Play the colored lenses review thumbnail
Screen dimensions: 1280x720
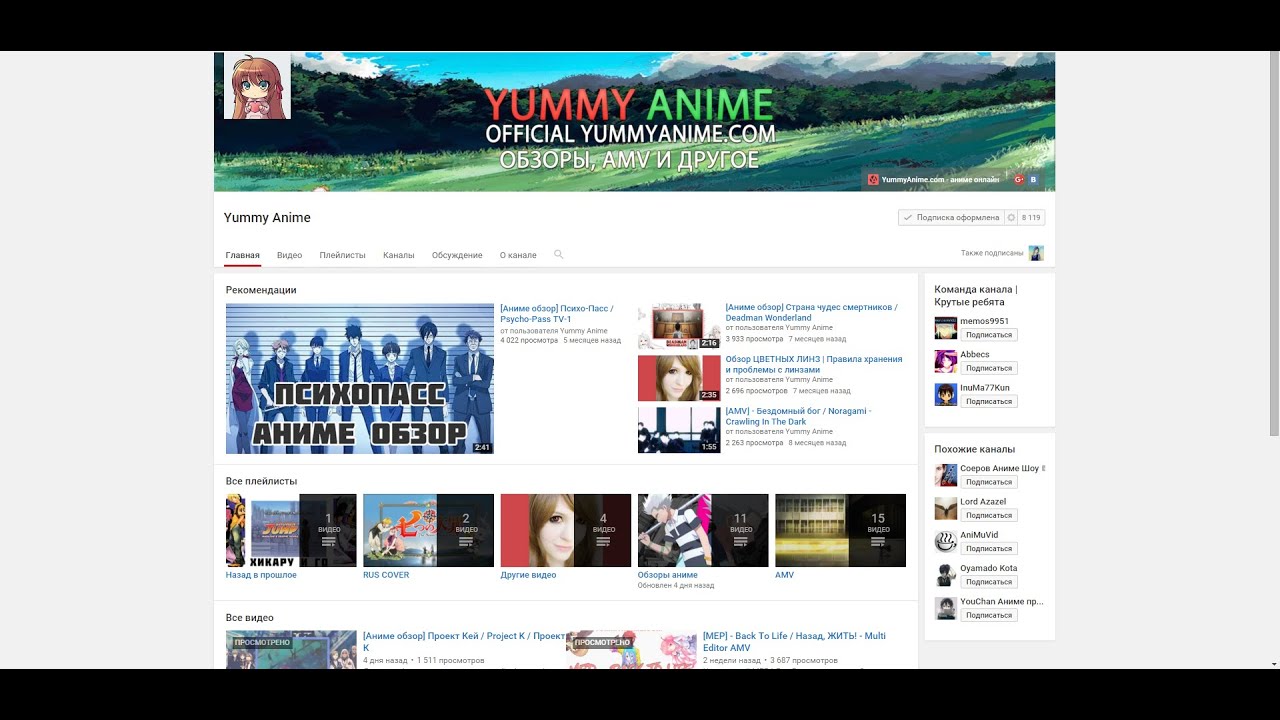point(679,378)
